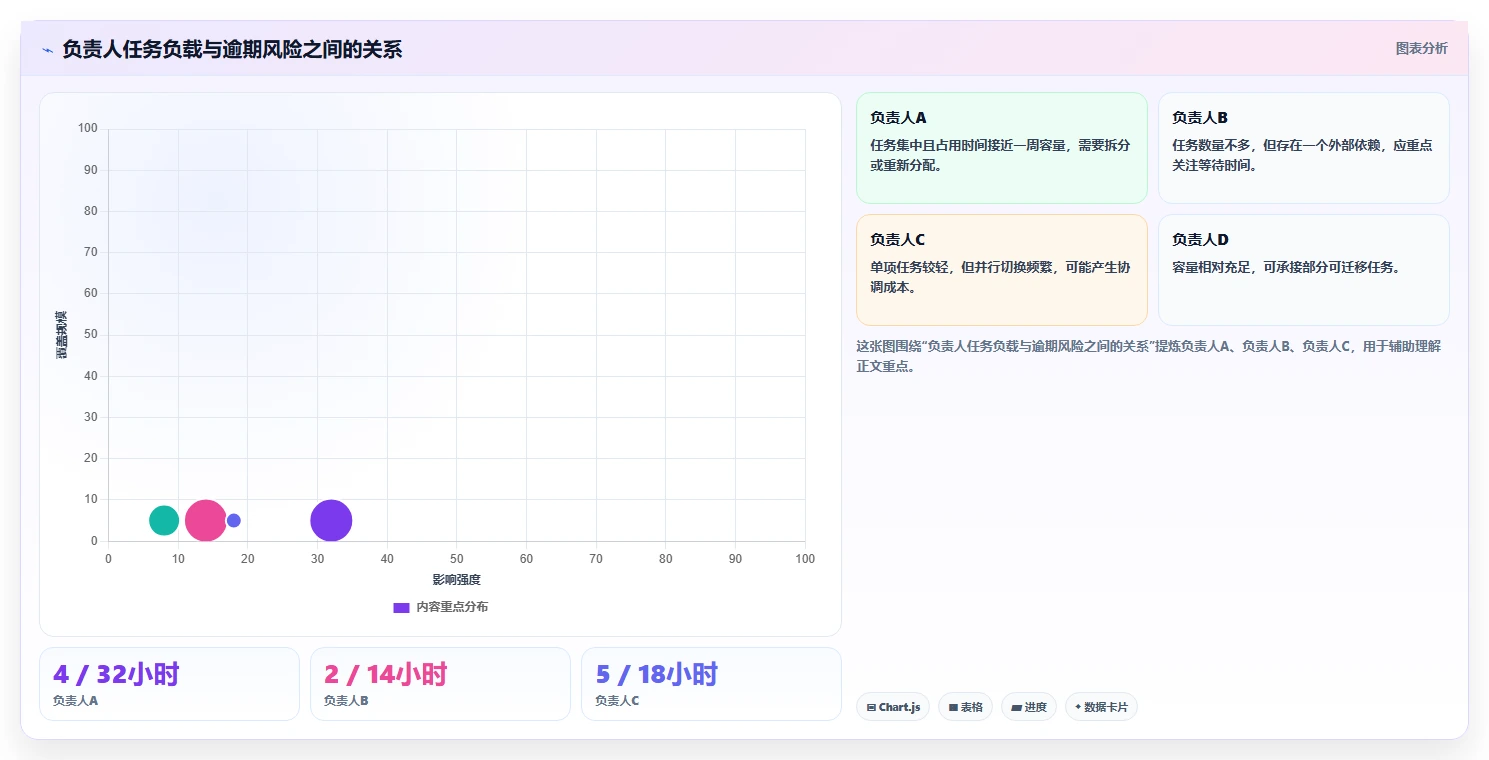Click the 负责人B label under 2 / 14小时
1489x760 pixels.
click(346, 701)
